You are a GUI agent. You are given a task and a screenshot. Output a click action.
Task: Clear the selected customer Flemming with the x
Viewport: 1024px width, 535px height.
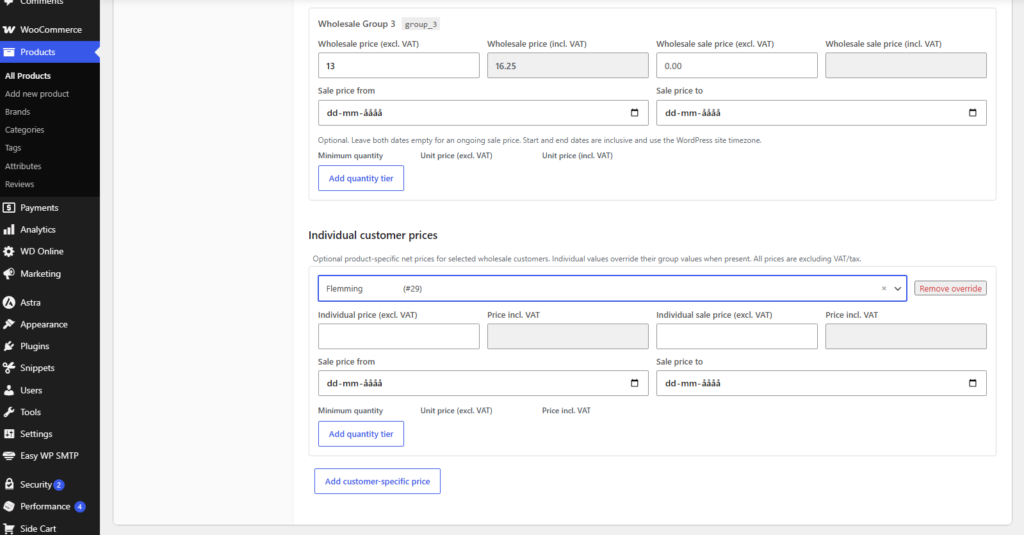click(x=884, y=288)
